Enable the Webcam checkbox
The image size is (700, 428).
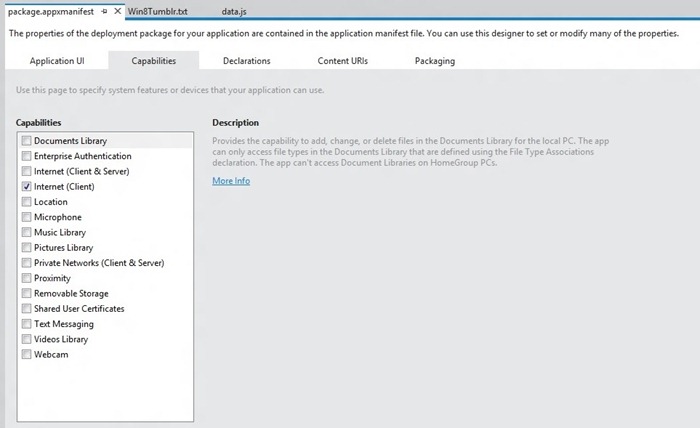pos(26,354)
